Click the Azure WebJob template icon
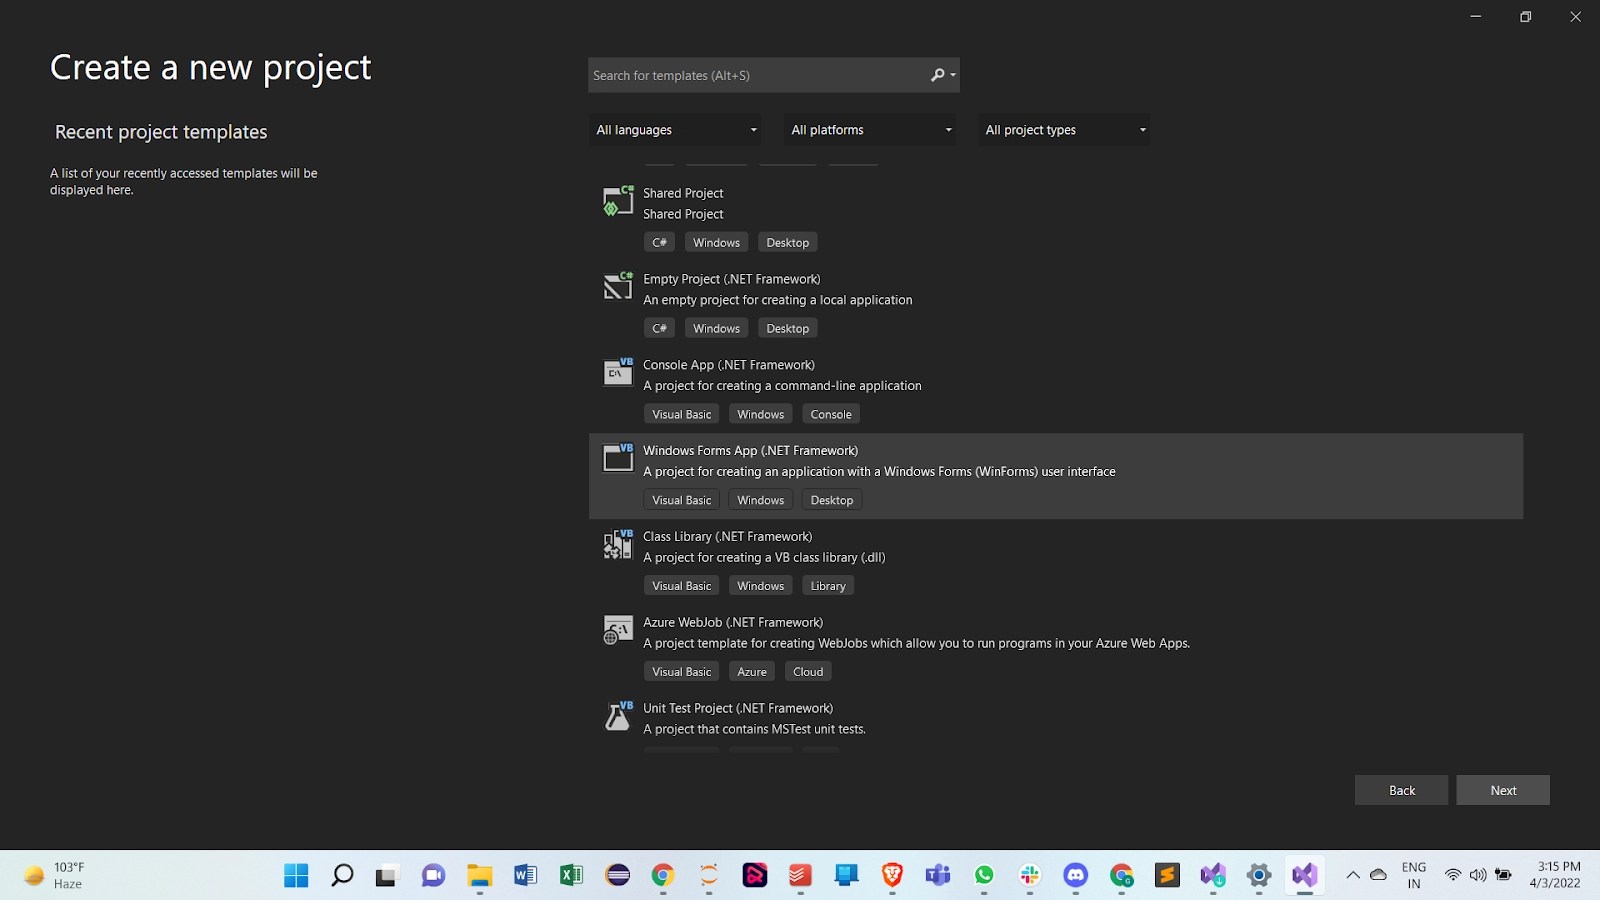1600x900 pixels. [x=617, y=630]
